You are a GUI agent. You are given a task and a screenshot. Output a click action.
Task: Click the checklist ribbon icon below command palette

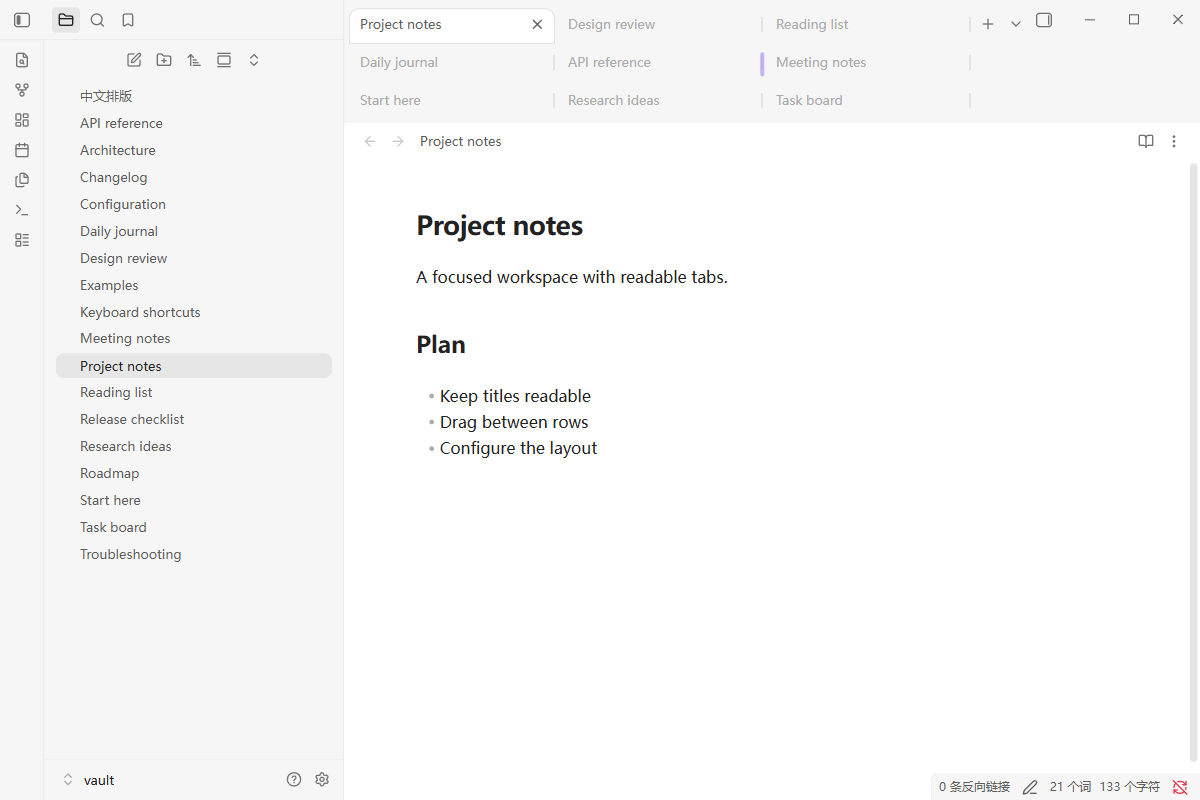(22, 240)
